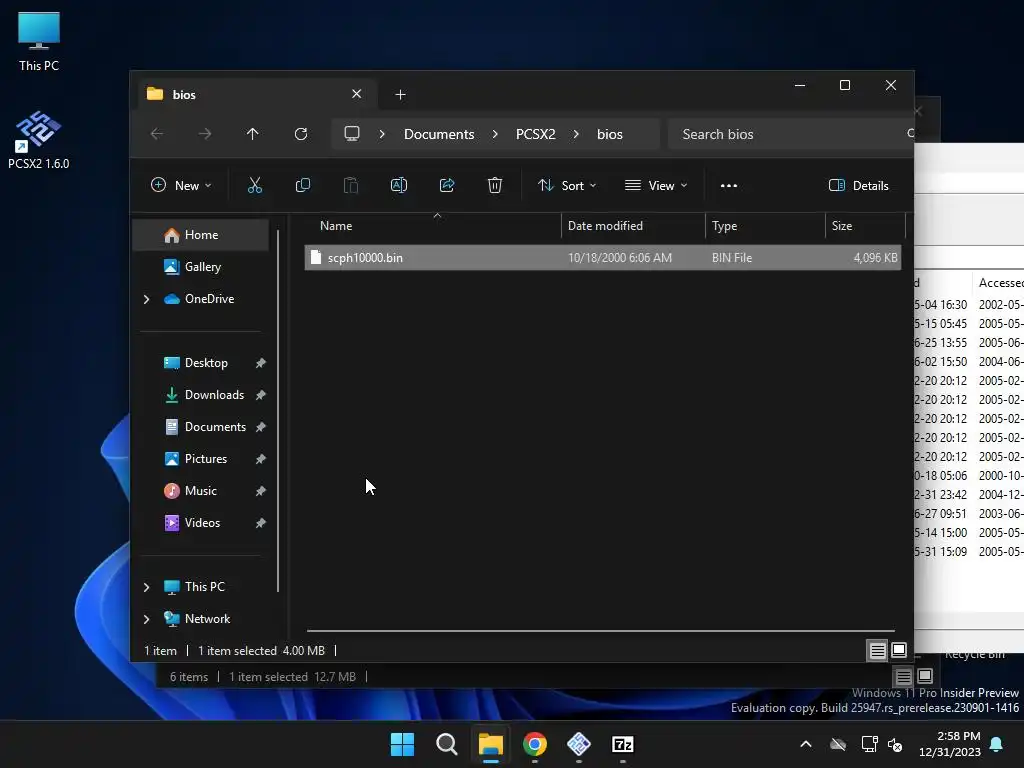This screenshot has height=768, width=1024.
Task: Add a new Explorer tab
Action: pyautogui.click(x=400, y=95)
